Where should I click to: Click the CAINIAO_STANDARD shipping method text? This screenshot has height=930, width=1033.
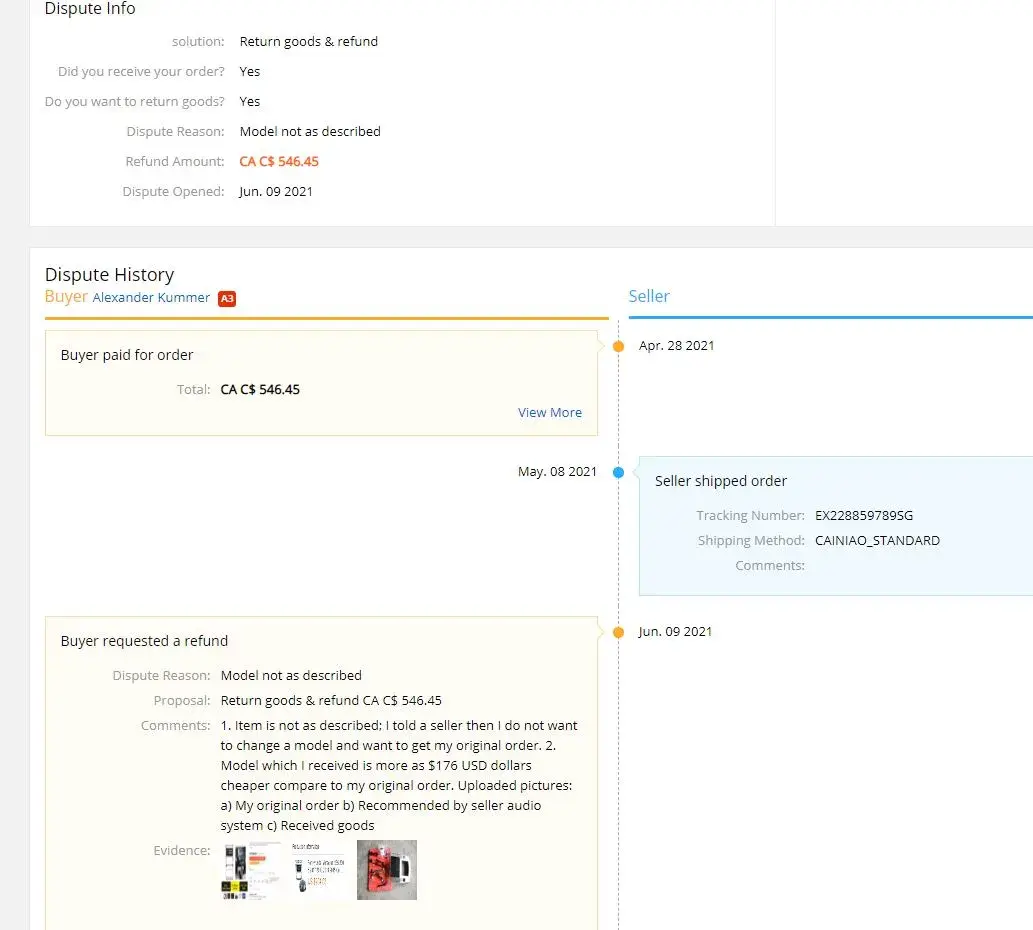877,541
